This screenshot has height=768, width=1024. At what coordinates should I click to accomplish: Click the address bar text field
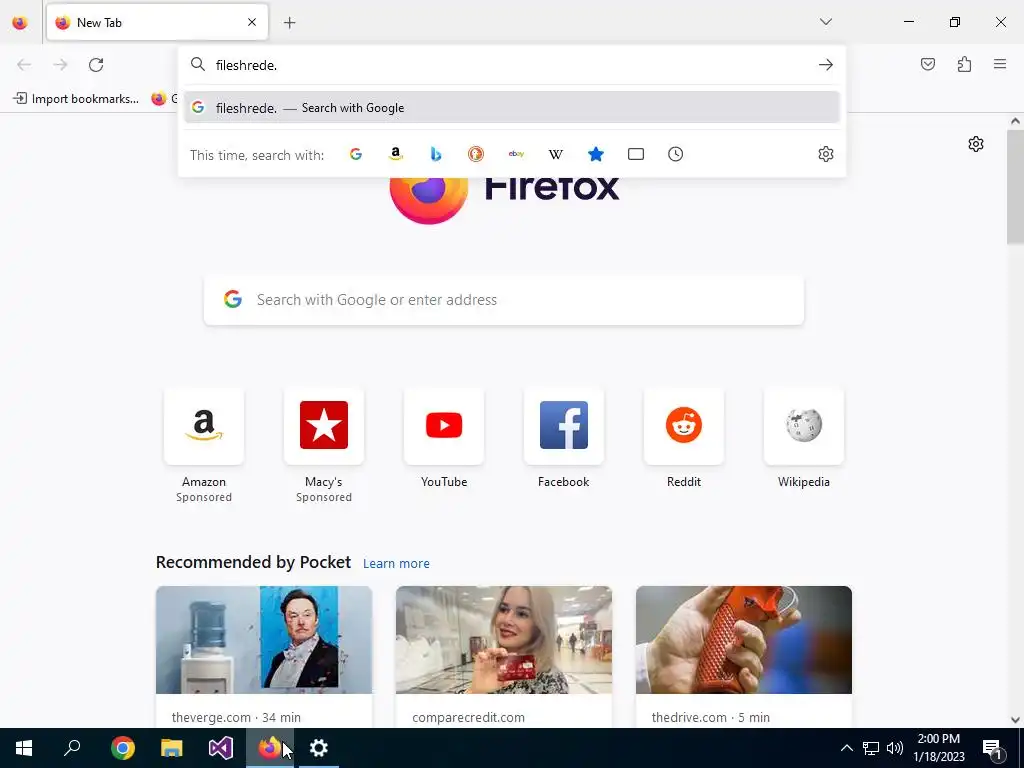pos(513,65)
